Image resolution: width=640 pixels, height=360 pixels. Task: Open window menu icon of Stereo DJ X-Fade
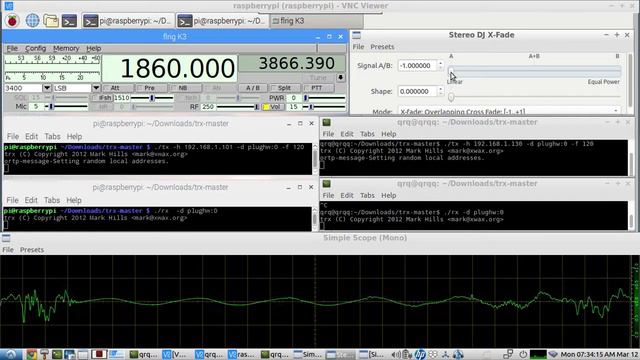click(x=356, y=35)
